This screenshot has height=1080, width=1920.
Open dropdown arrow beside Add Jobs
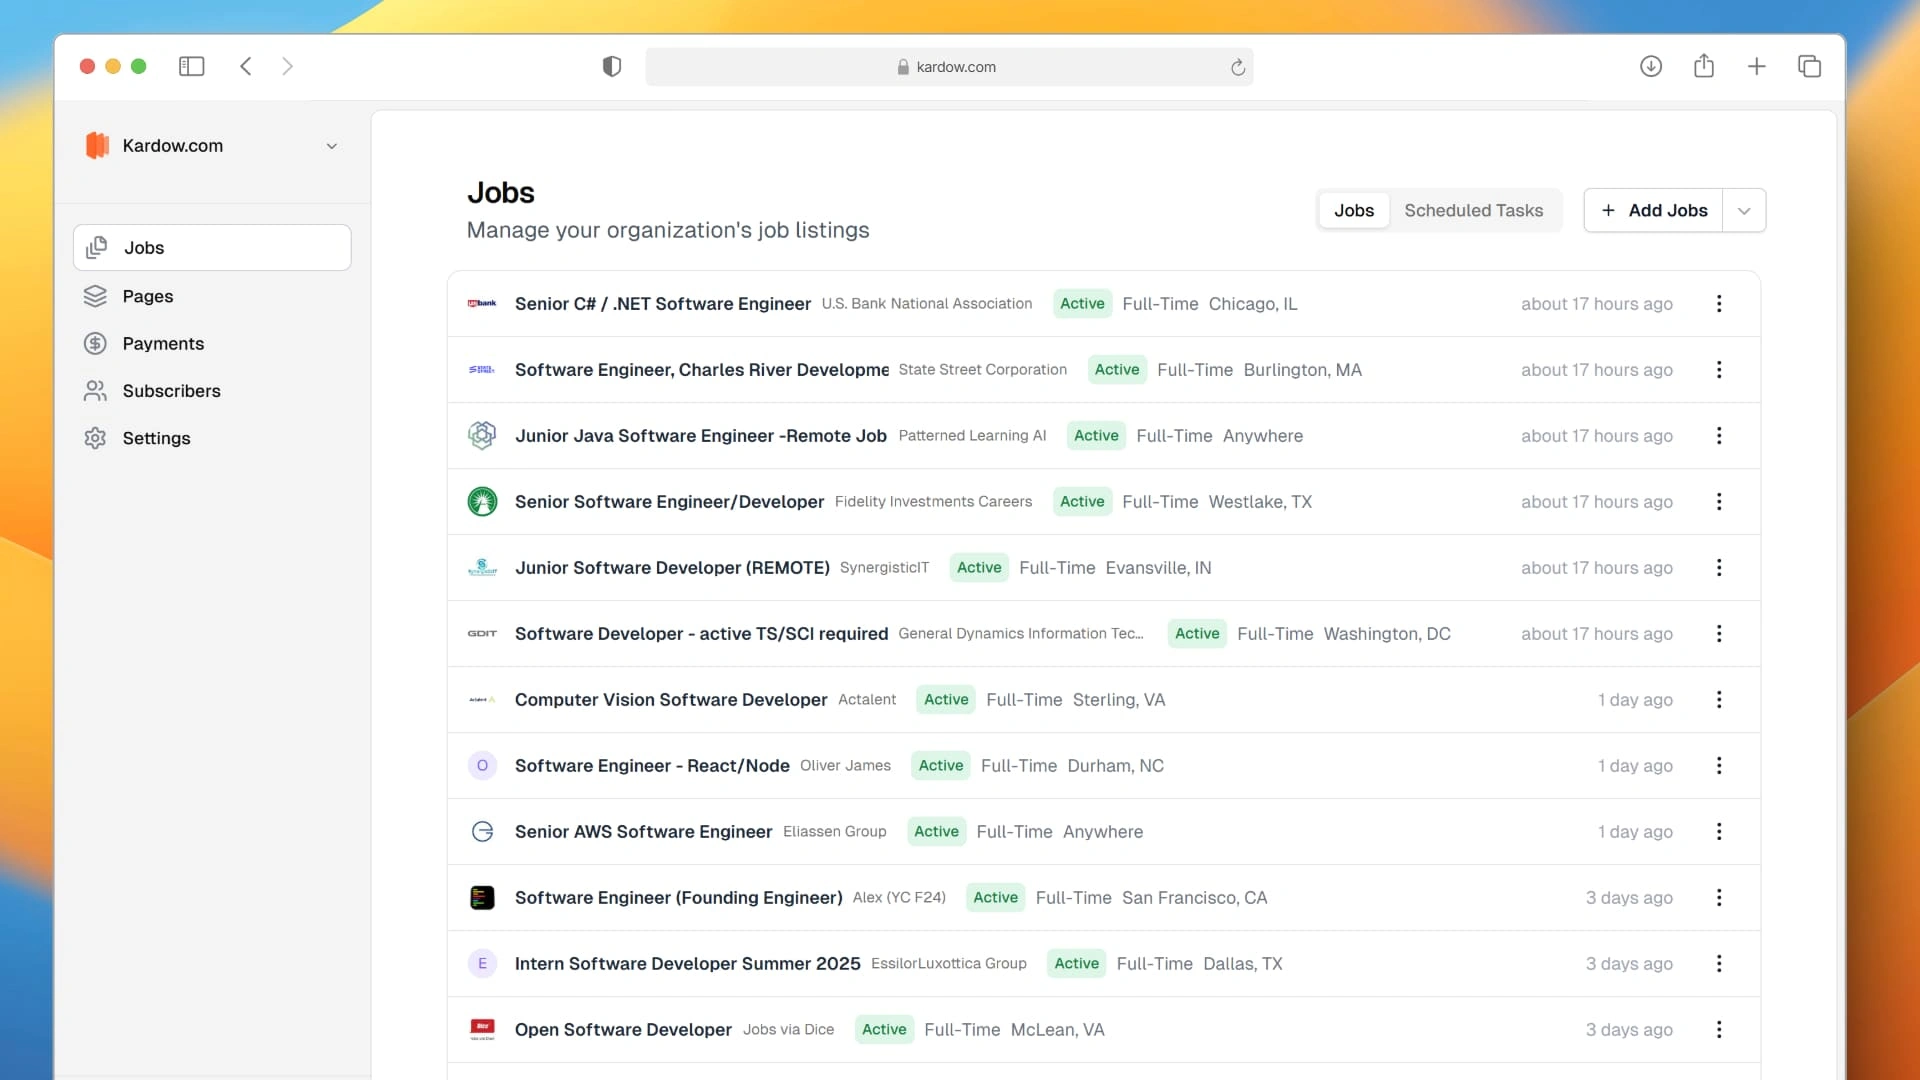click(x=1744, y=211)
